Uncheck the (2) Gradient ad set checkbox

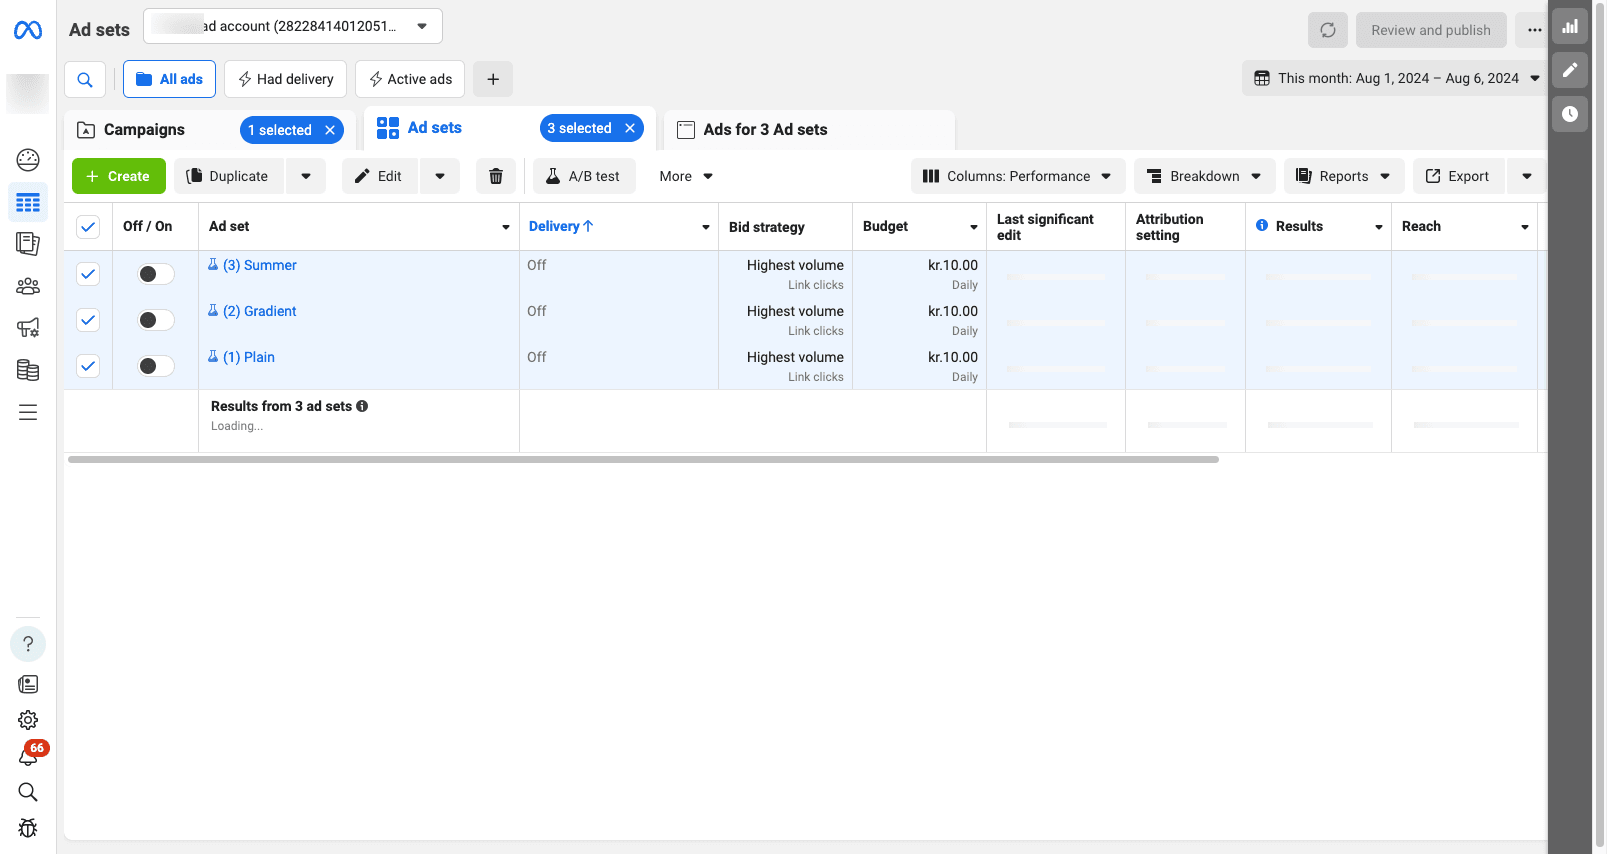88,320
